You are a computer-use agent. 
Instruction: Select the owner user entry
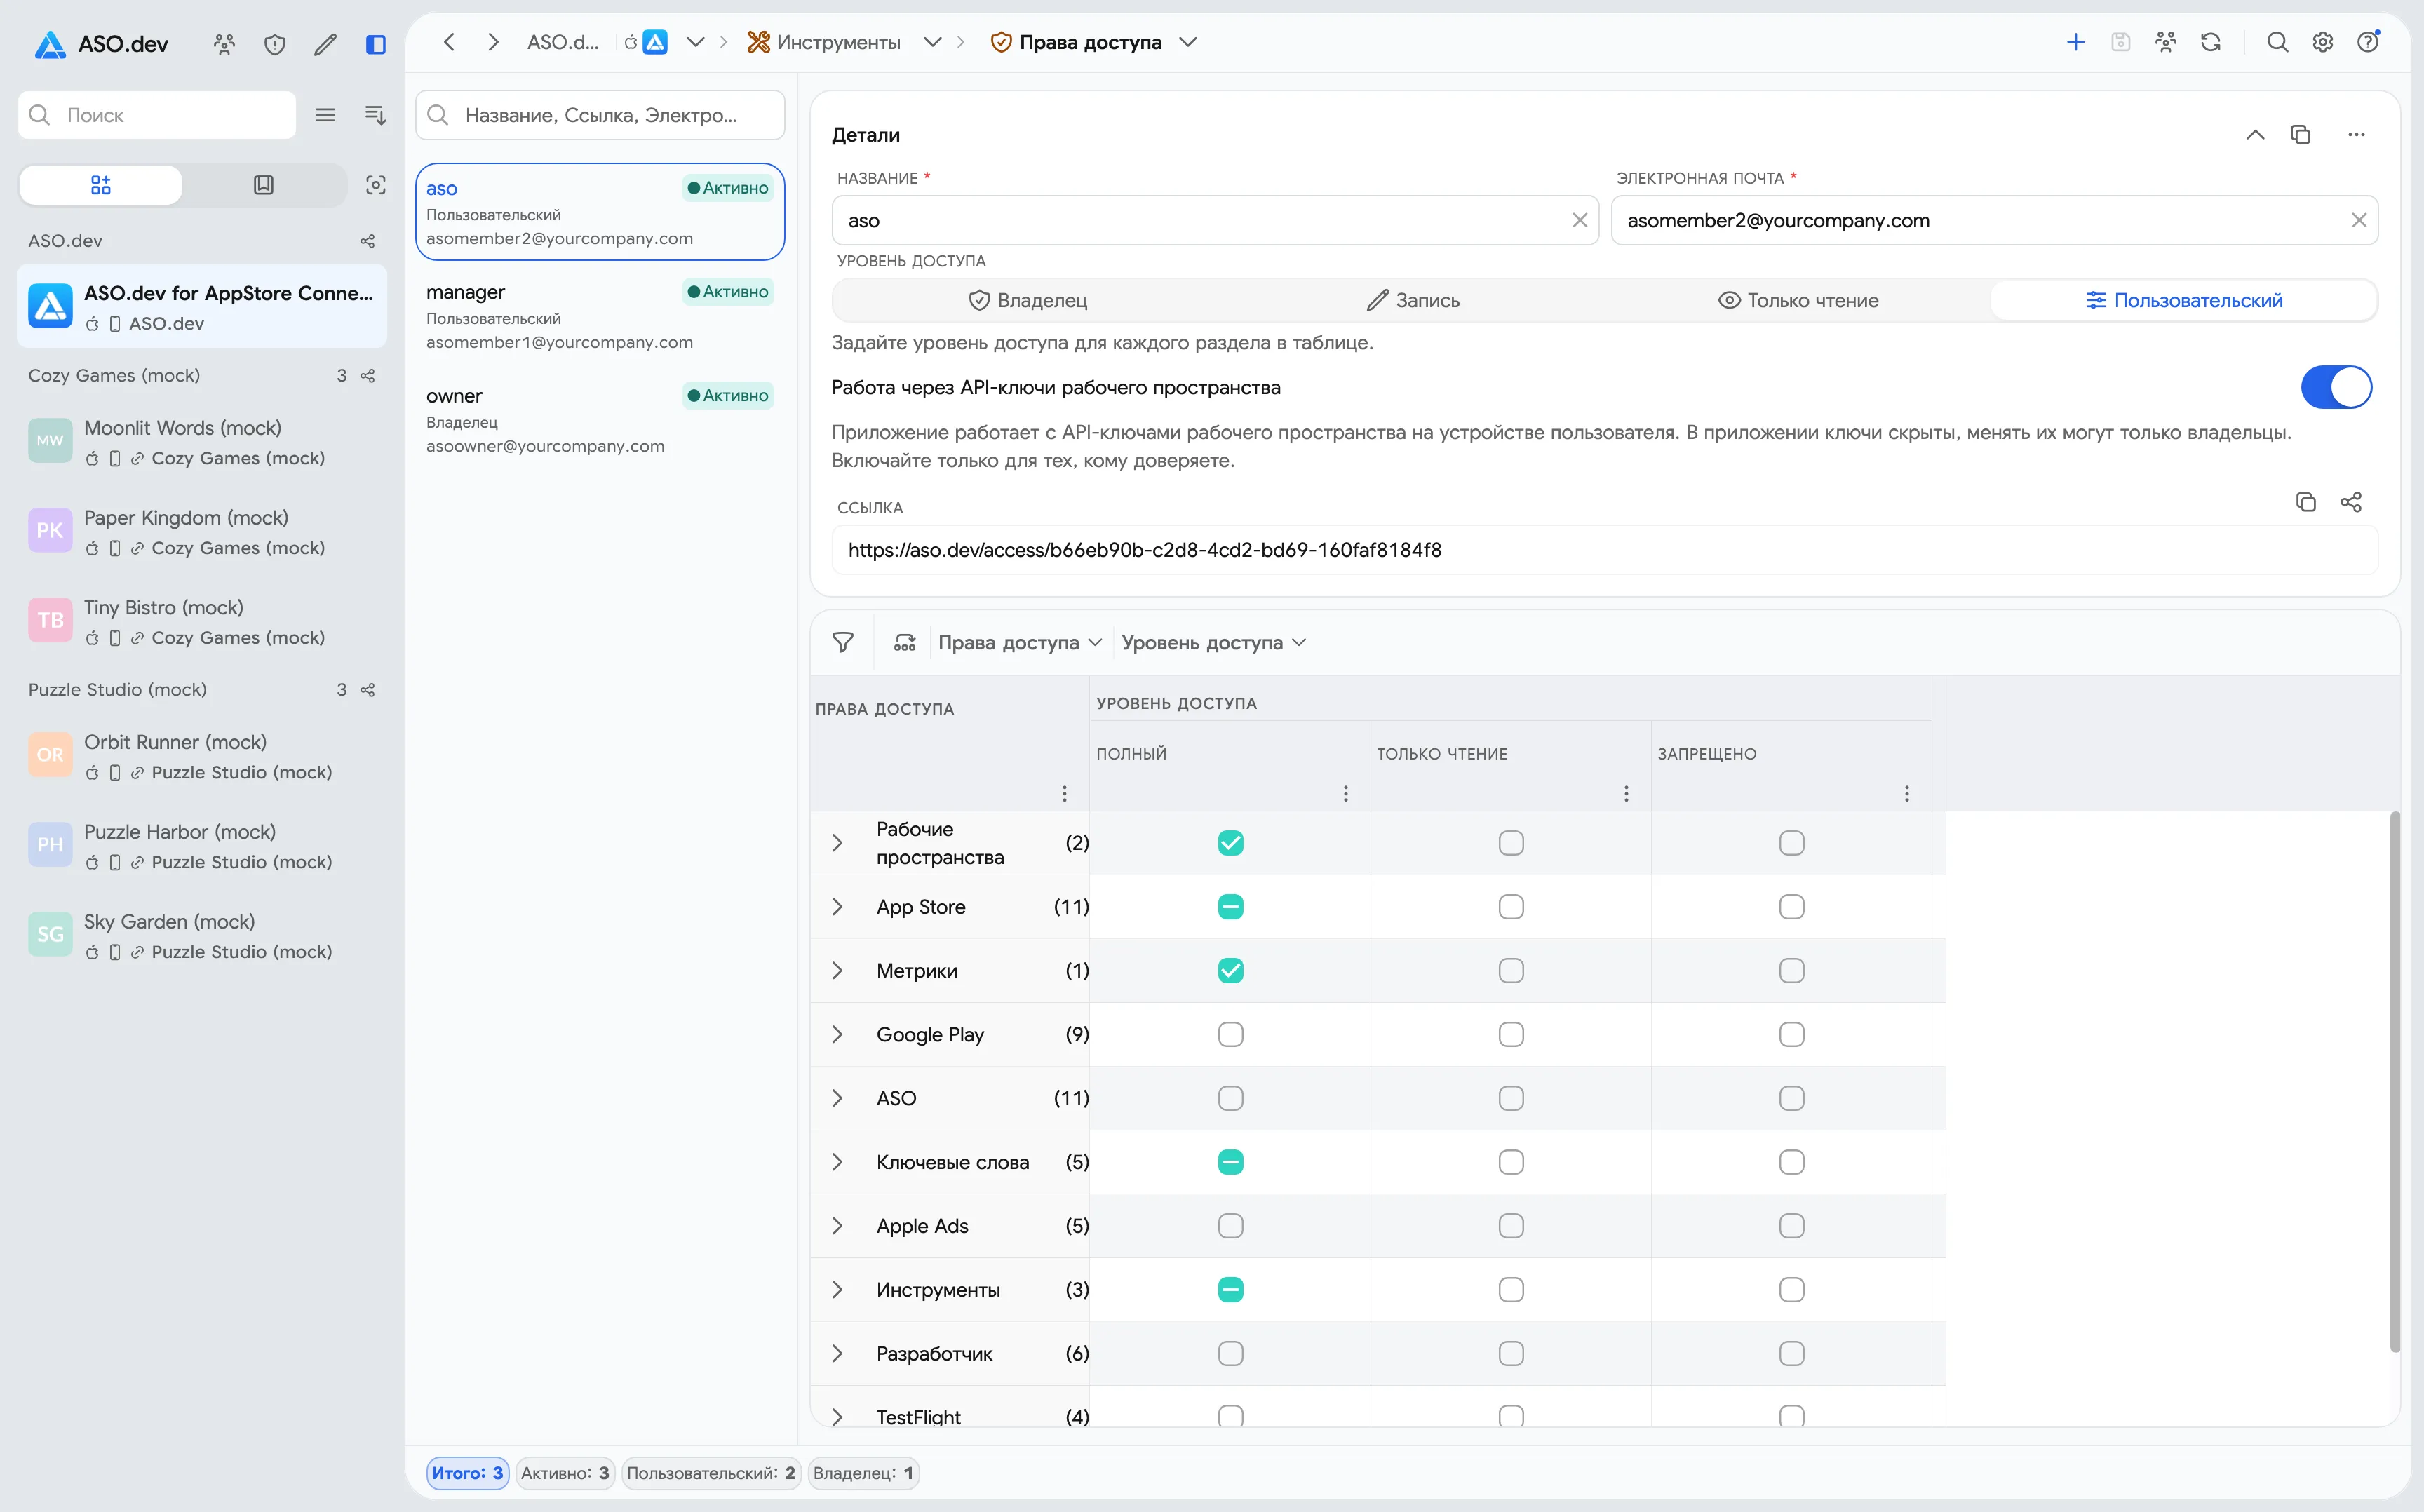(599, 420)
